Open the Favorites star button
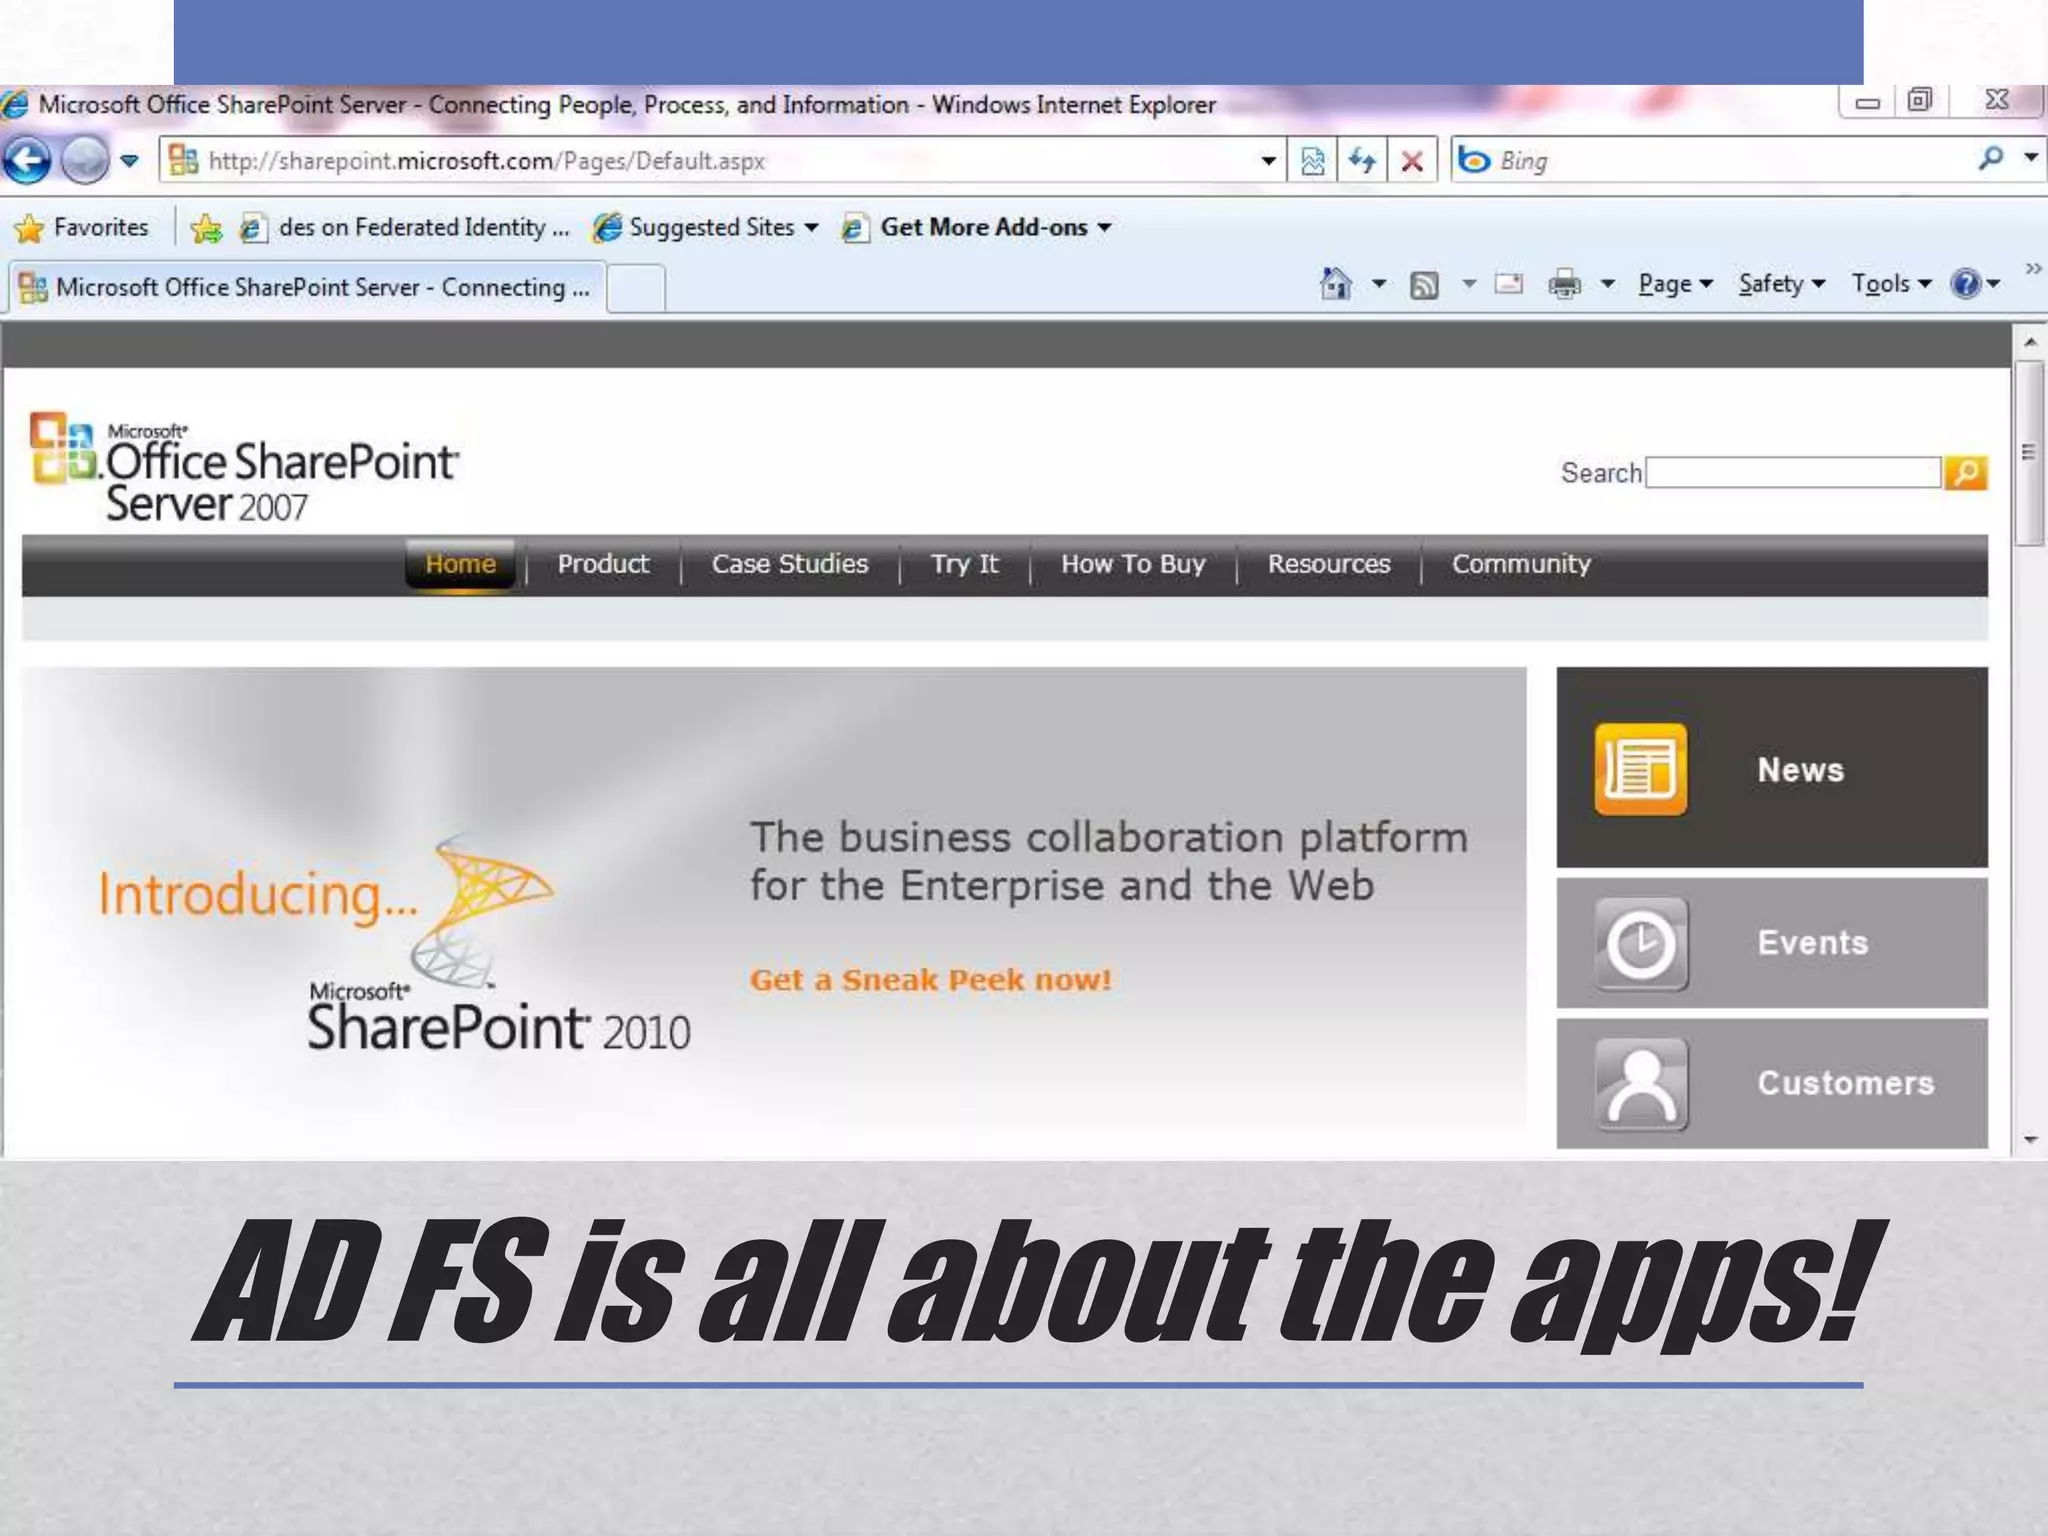The width and height of the screenshot is (2048, 1536). [x=82, y=228]
